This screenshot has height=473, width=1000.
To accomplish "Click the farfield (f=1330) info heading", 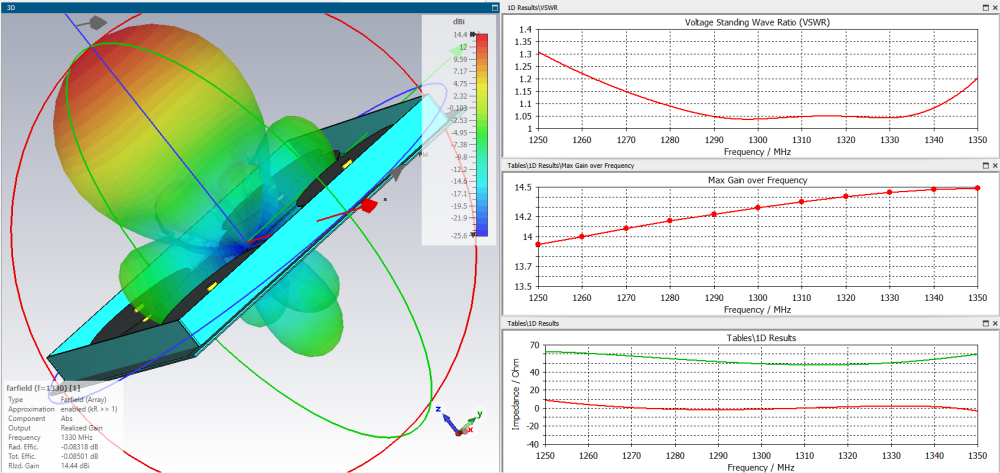I will [43, 387].
